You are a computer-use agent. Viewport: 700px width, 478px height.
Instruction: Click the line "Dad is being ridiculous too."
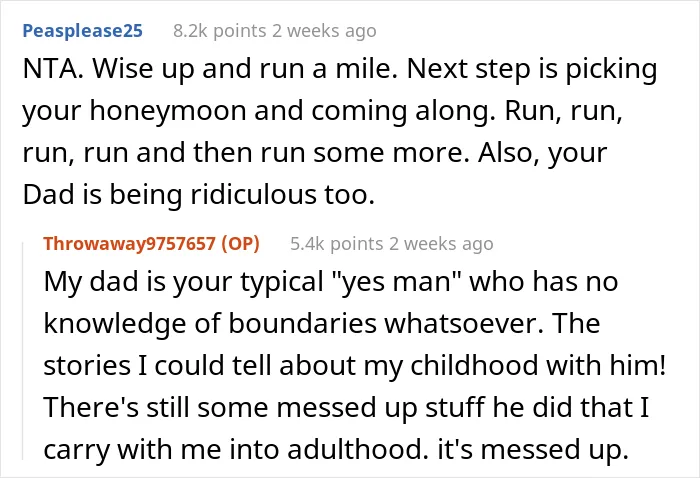[199, 195]
